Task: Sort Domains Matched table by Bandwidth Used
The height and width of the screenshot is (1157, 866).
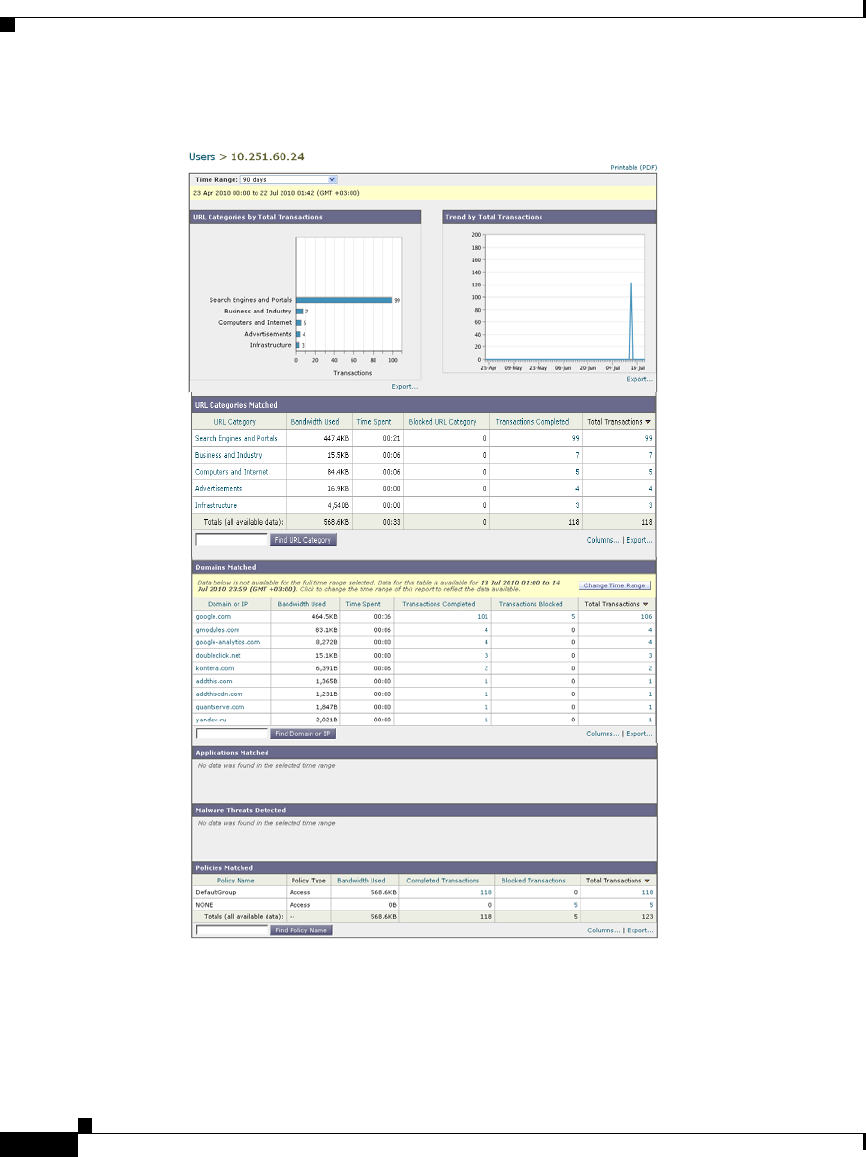Action: (x=302, y=604)
